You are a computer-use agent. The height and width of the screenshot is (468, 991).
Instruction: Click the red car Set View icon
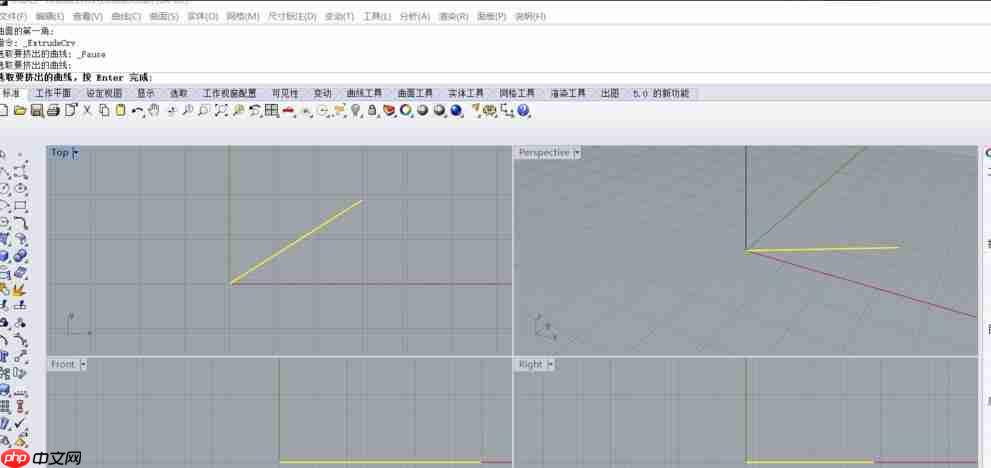tap(289, 111)
